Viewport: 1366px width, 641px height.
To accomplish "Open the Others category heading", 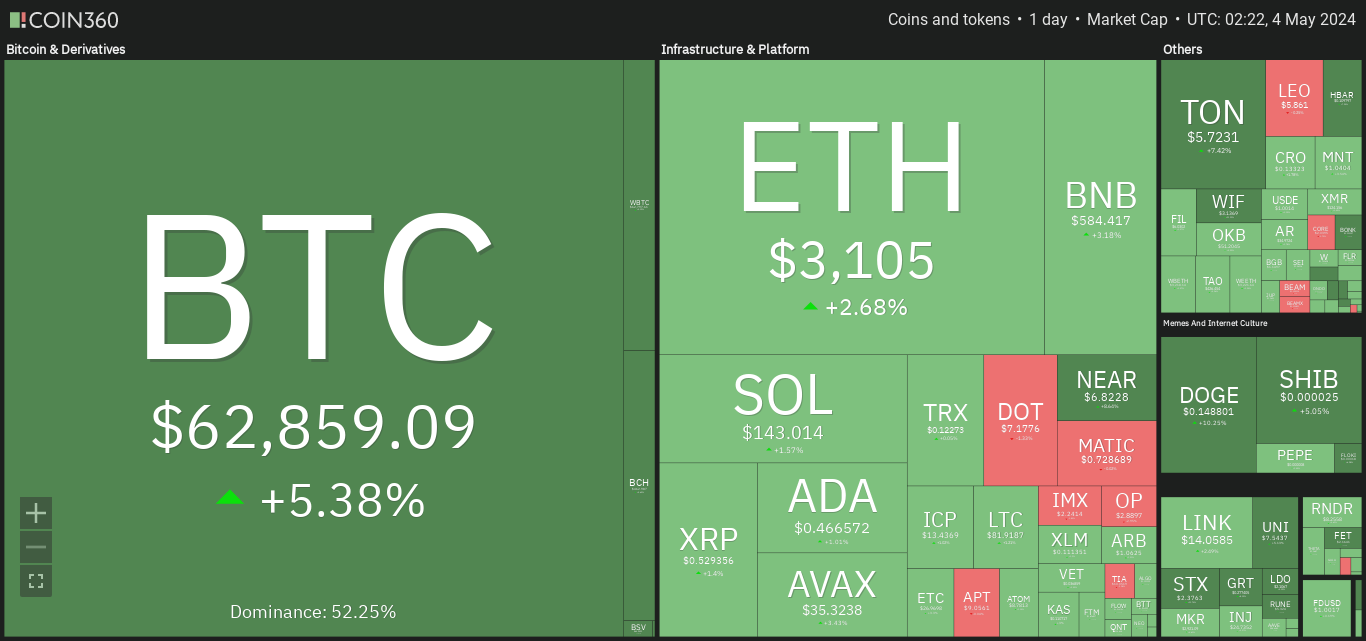I will point(1183,49).
